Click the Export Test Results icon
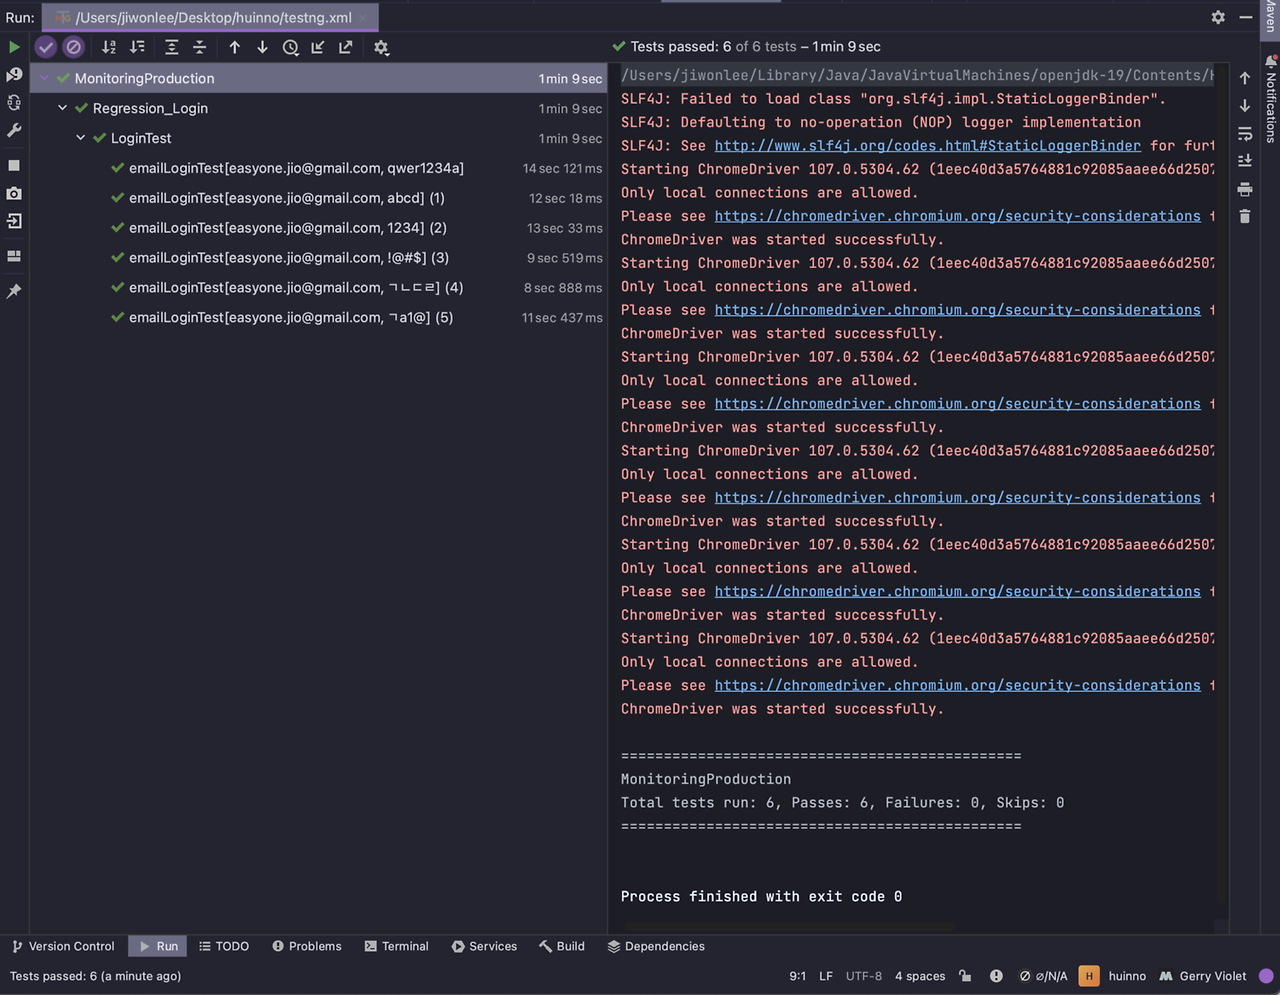The height and width of the screenshot is (995, 1280). coord(346,47)
